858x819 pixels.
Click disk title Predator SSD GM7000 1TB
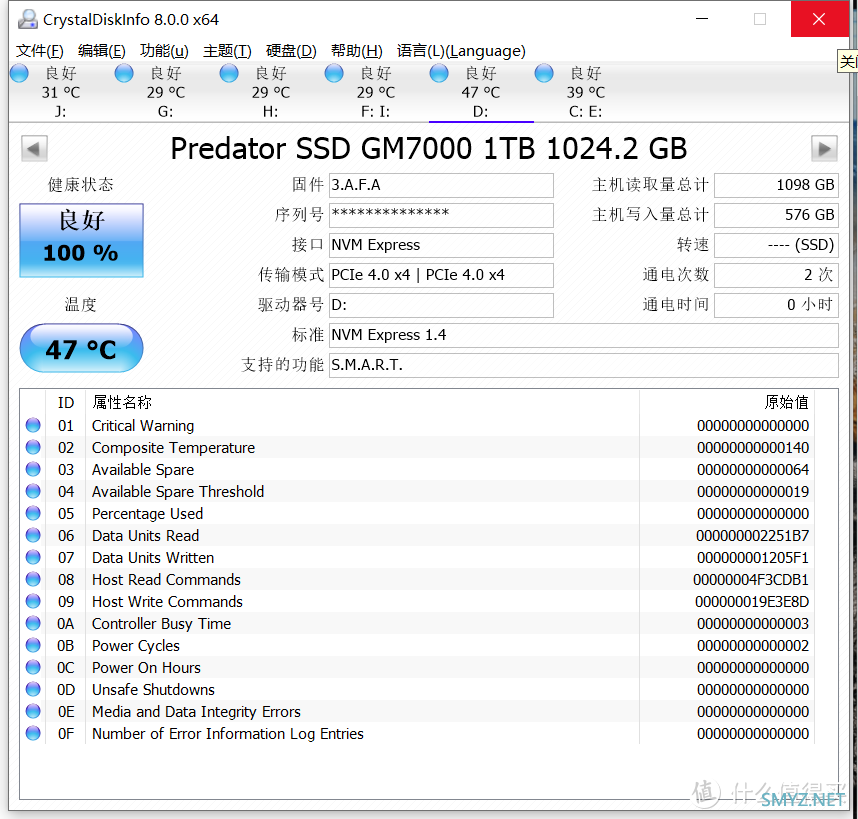click(x=428, y=148)
